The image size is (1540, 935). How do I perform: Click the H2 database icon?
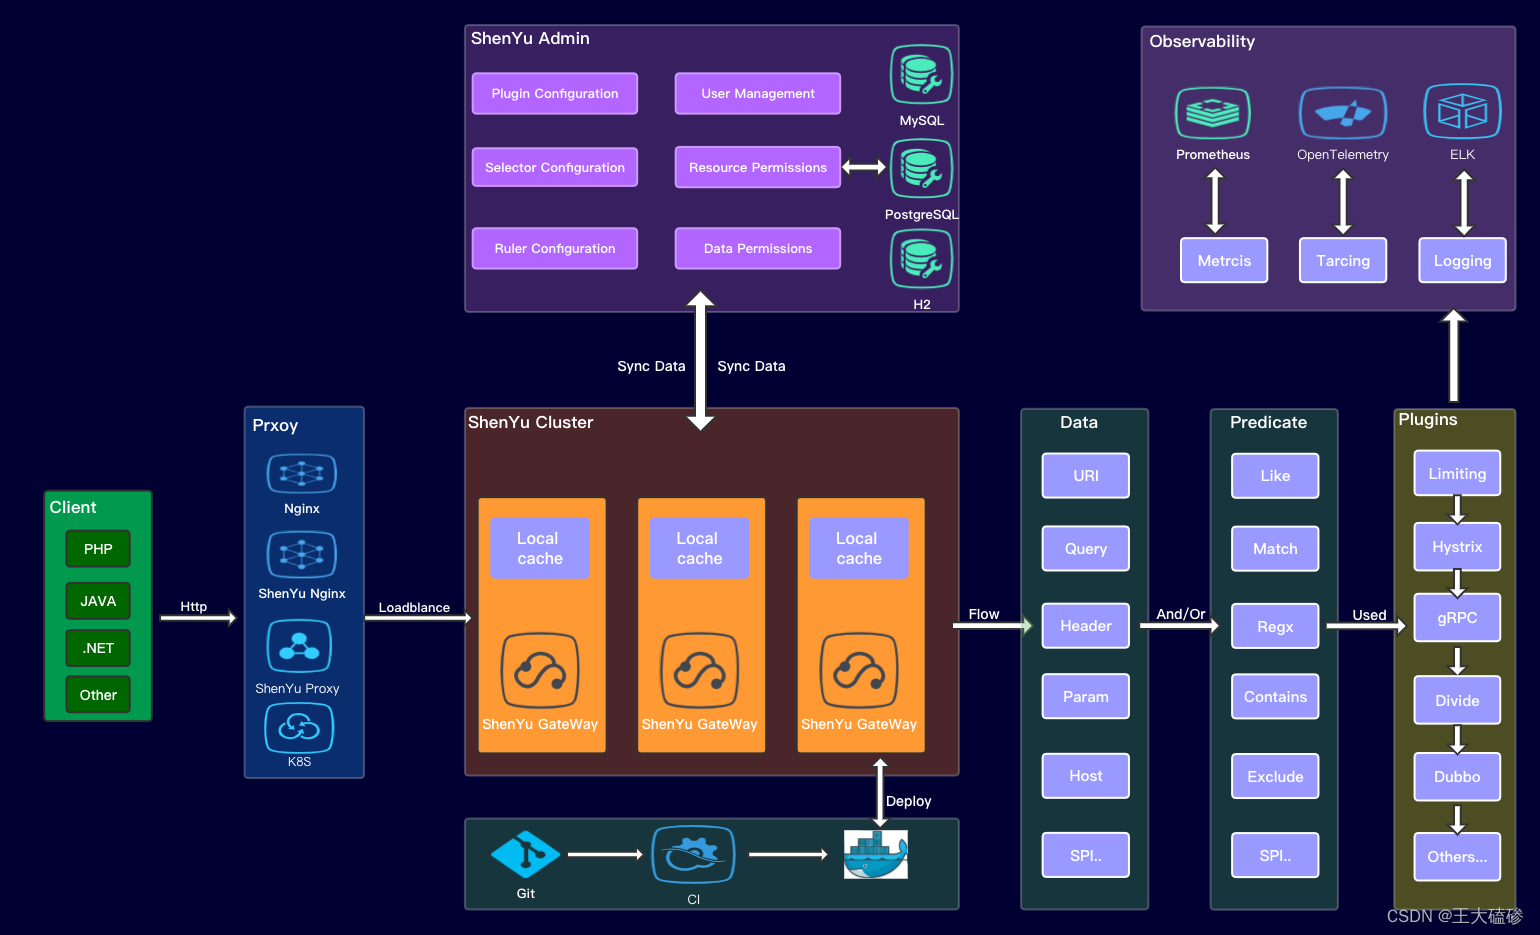click(x=921, y=258)
